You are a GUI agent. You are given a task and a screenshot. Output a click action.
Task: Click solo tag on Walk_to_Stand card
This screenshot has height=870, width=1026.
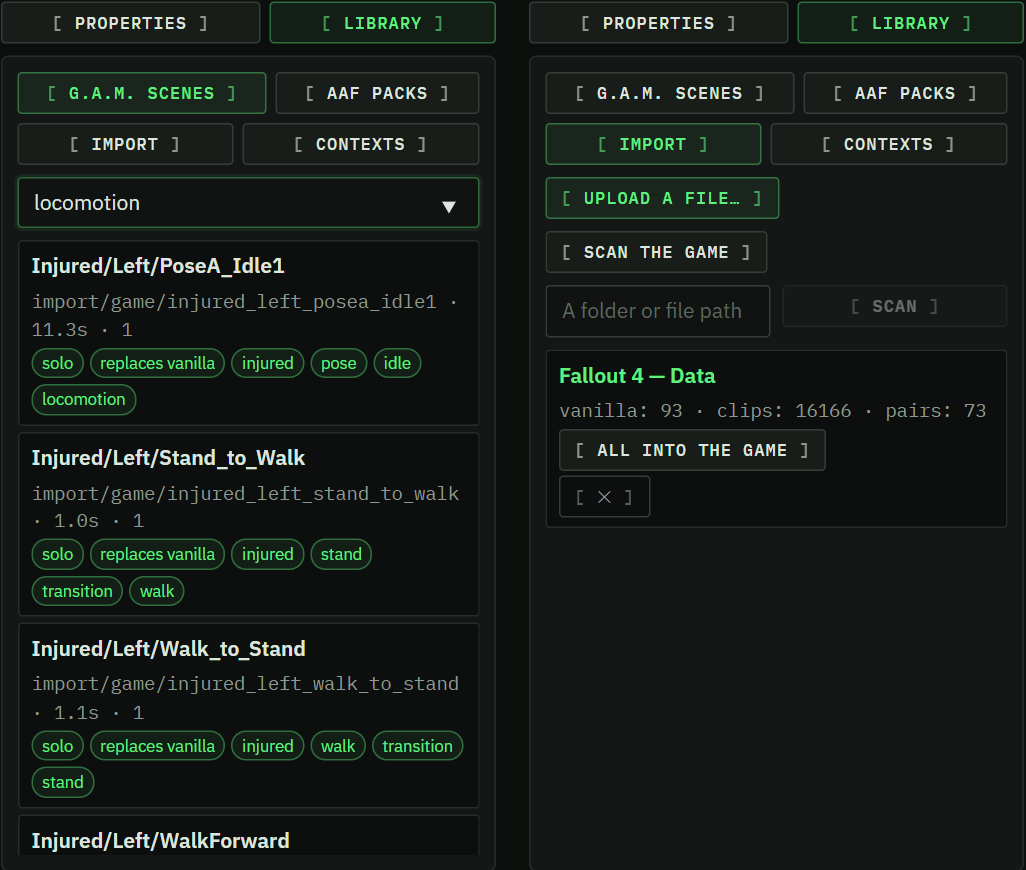(58, 746)
